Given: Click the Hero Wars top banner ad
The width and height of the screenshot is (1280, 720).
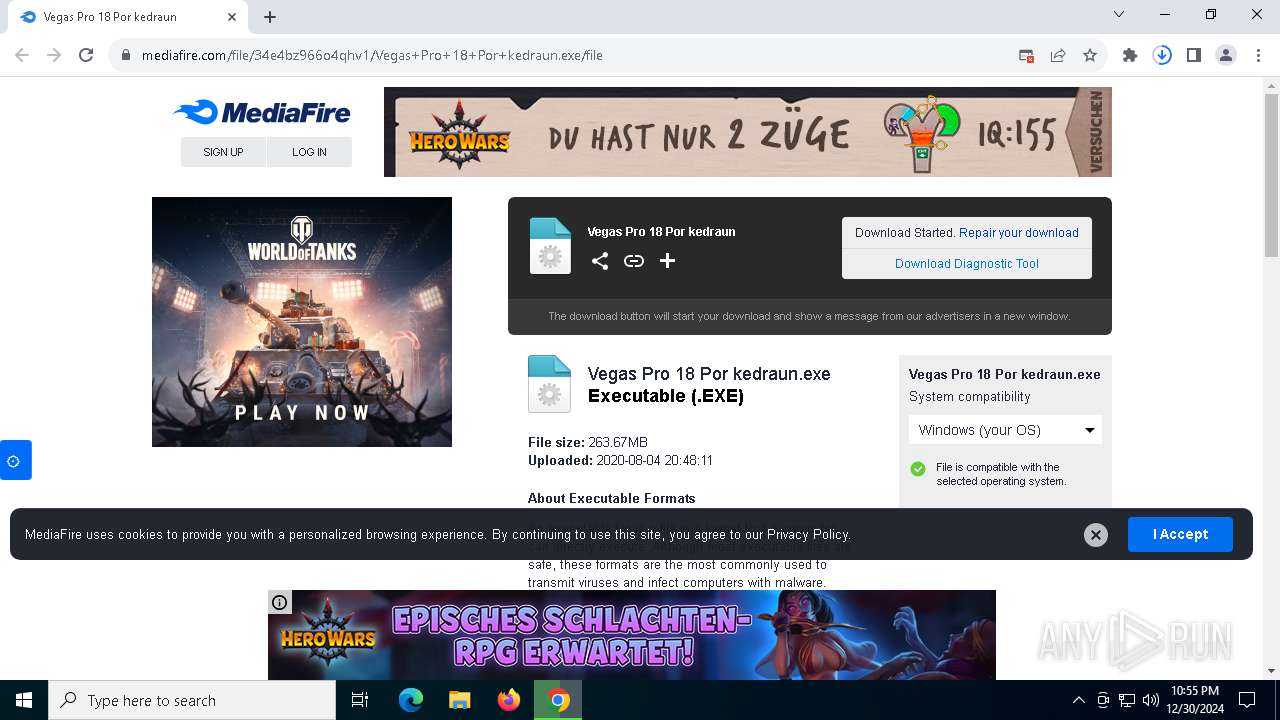Looking at the screenshot, I should tap(748, 132).
